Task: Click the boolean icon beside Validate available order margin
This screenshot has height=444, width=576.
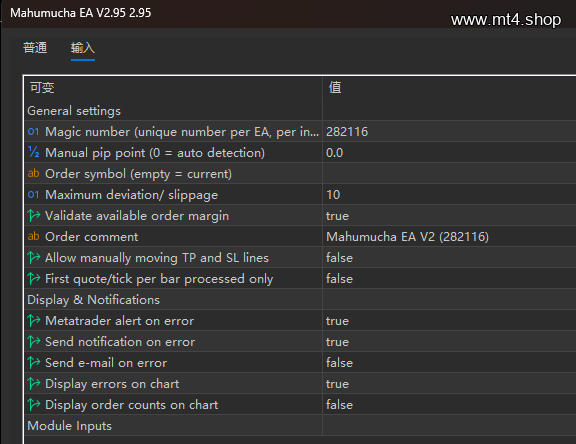Action: tap(33, 216)
